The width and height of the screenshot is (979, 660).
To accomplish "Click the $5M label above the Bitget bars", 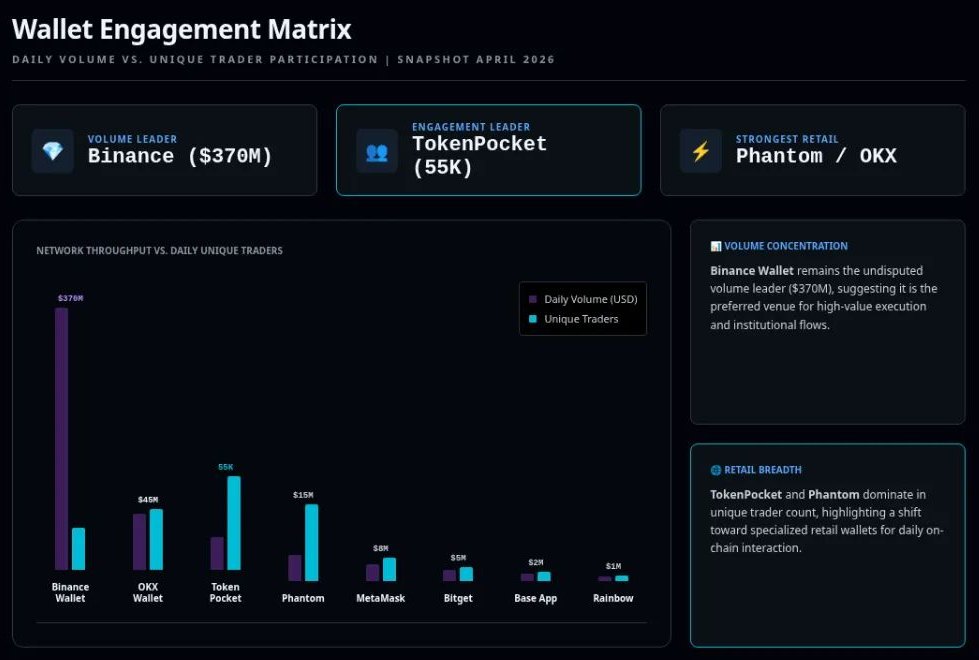I will (458, 558).
